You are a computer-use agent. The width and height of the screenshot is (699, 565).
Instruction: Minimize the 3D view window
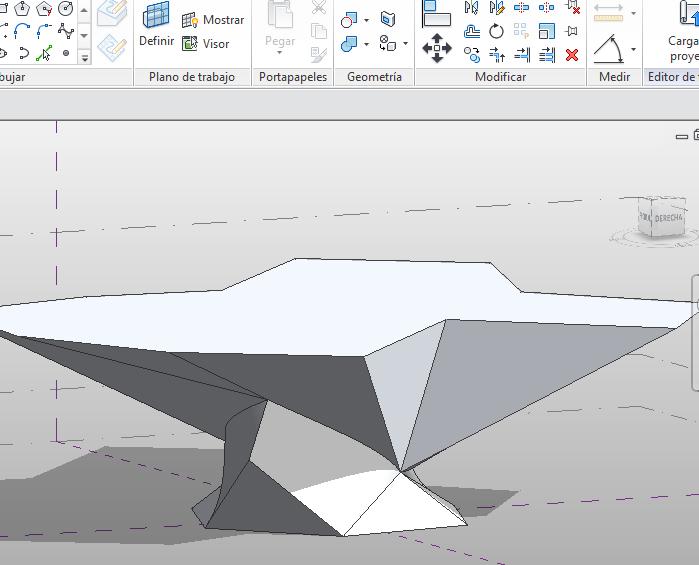682,136
